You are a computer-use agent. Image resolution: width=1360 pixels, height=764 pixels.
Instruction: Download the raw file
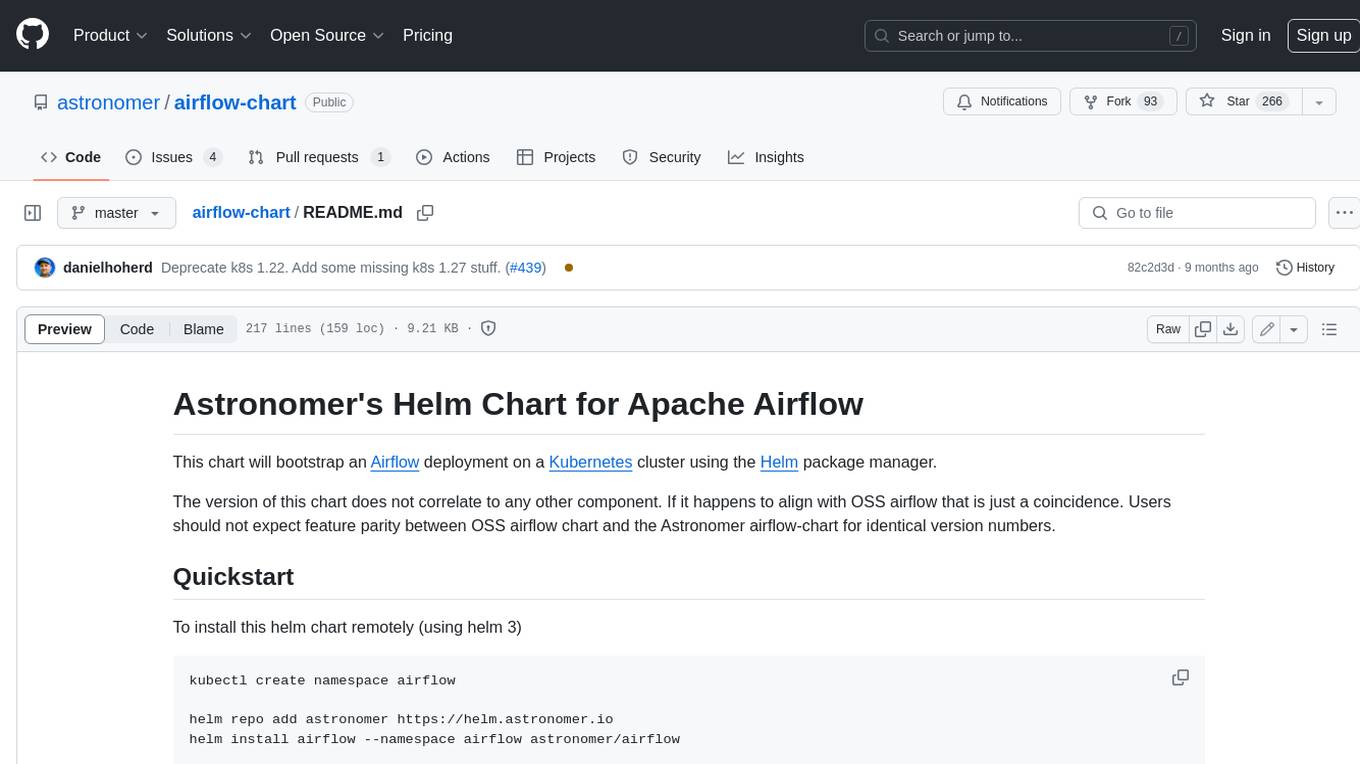(1231, 329)
